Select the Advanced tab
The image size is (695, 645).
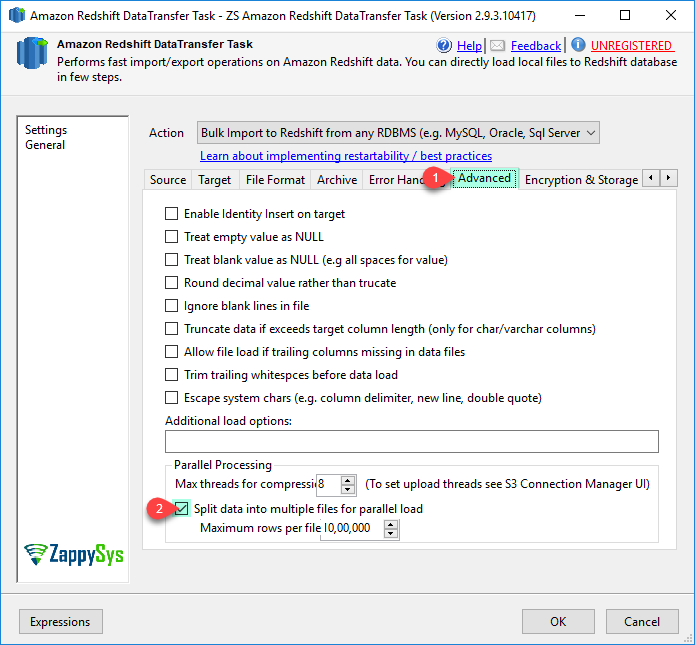pos(484,178)
